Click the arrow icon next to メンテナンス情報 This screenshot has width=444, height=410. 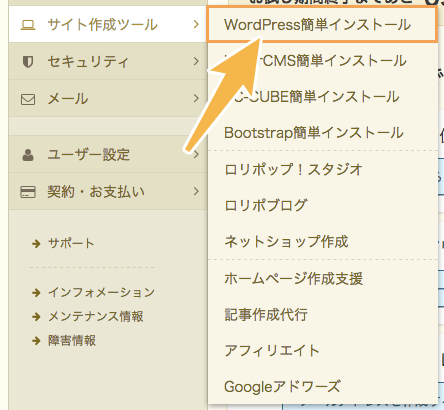[x=36, y=317]
